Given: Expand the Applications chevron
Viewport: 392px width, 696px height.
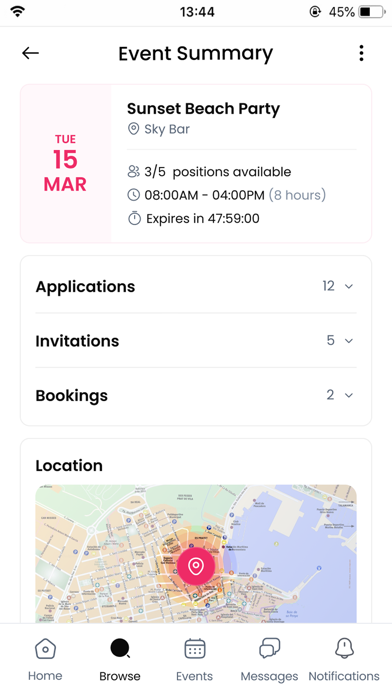Looking at the screenshot, I should coord(349,286).
